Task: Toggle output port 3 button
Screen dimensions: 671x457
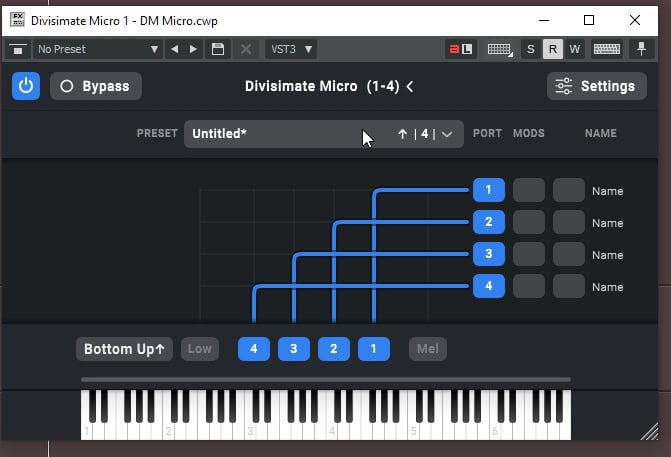Action: click(489, 254)
